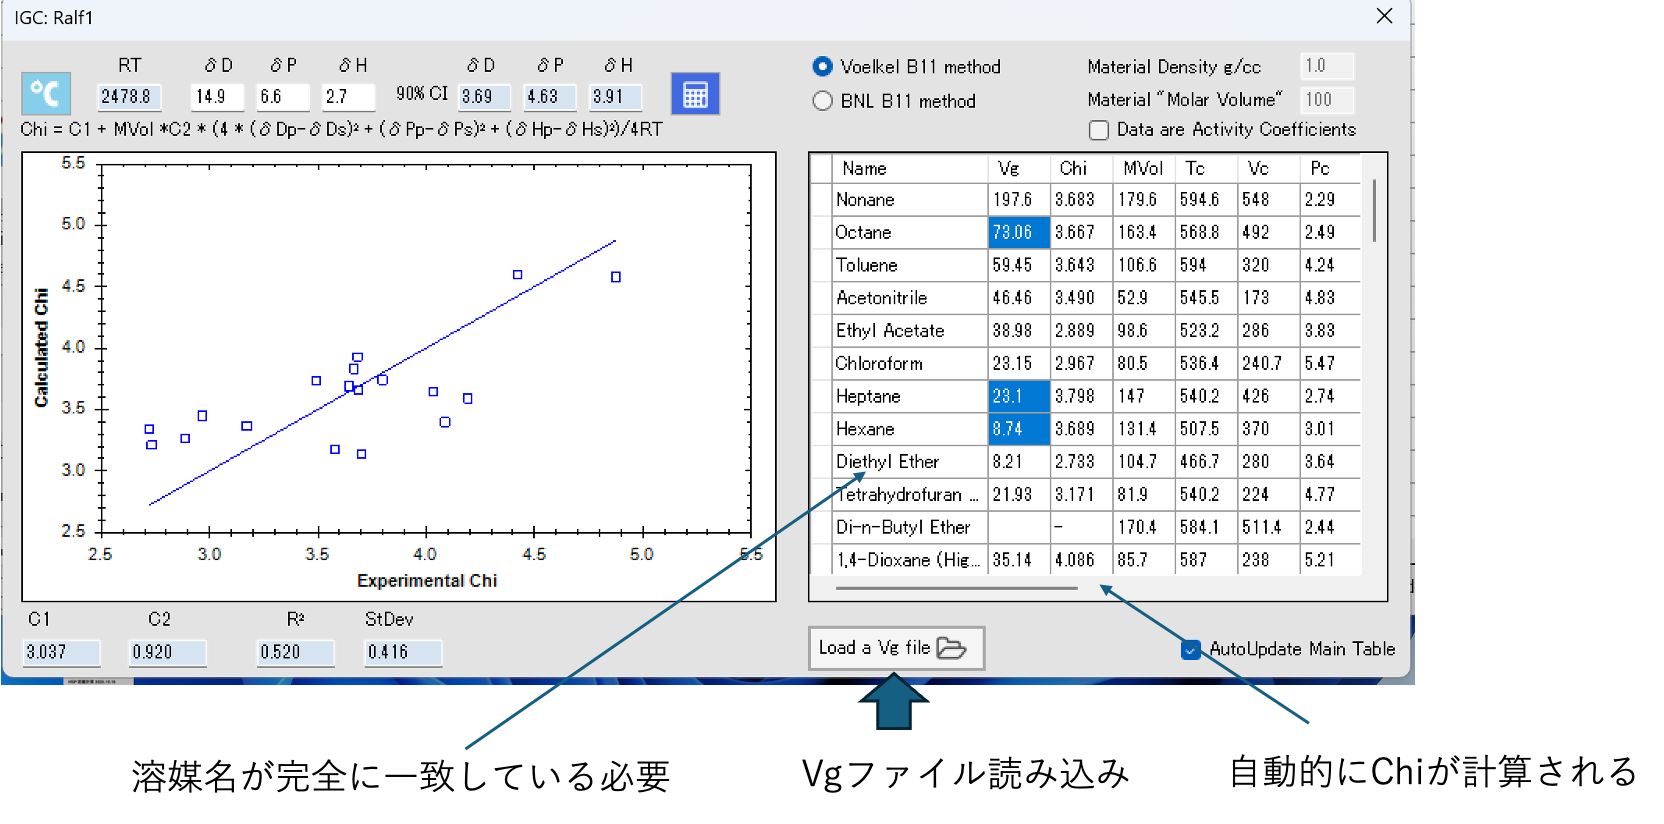Select the Octane Vg cell

tap(1018, 232)
